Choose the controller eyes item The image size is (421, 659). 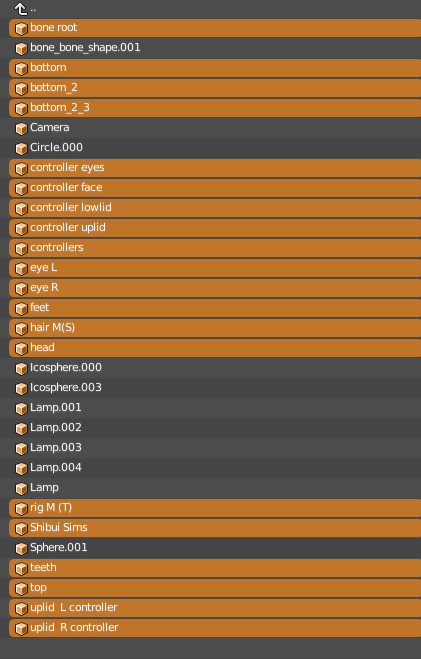[x=215, y=168]
